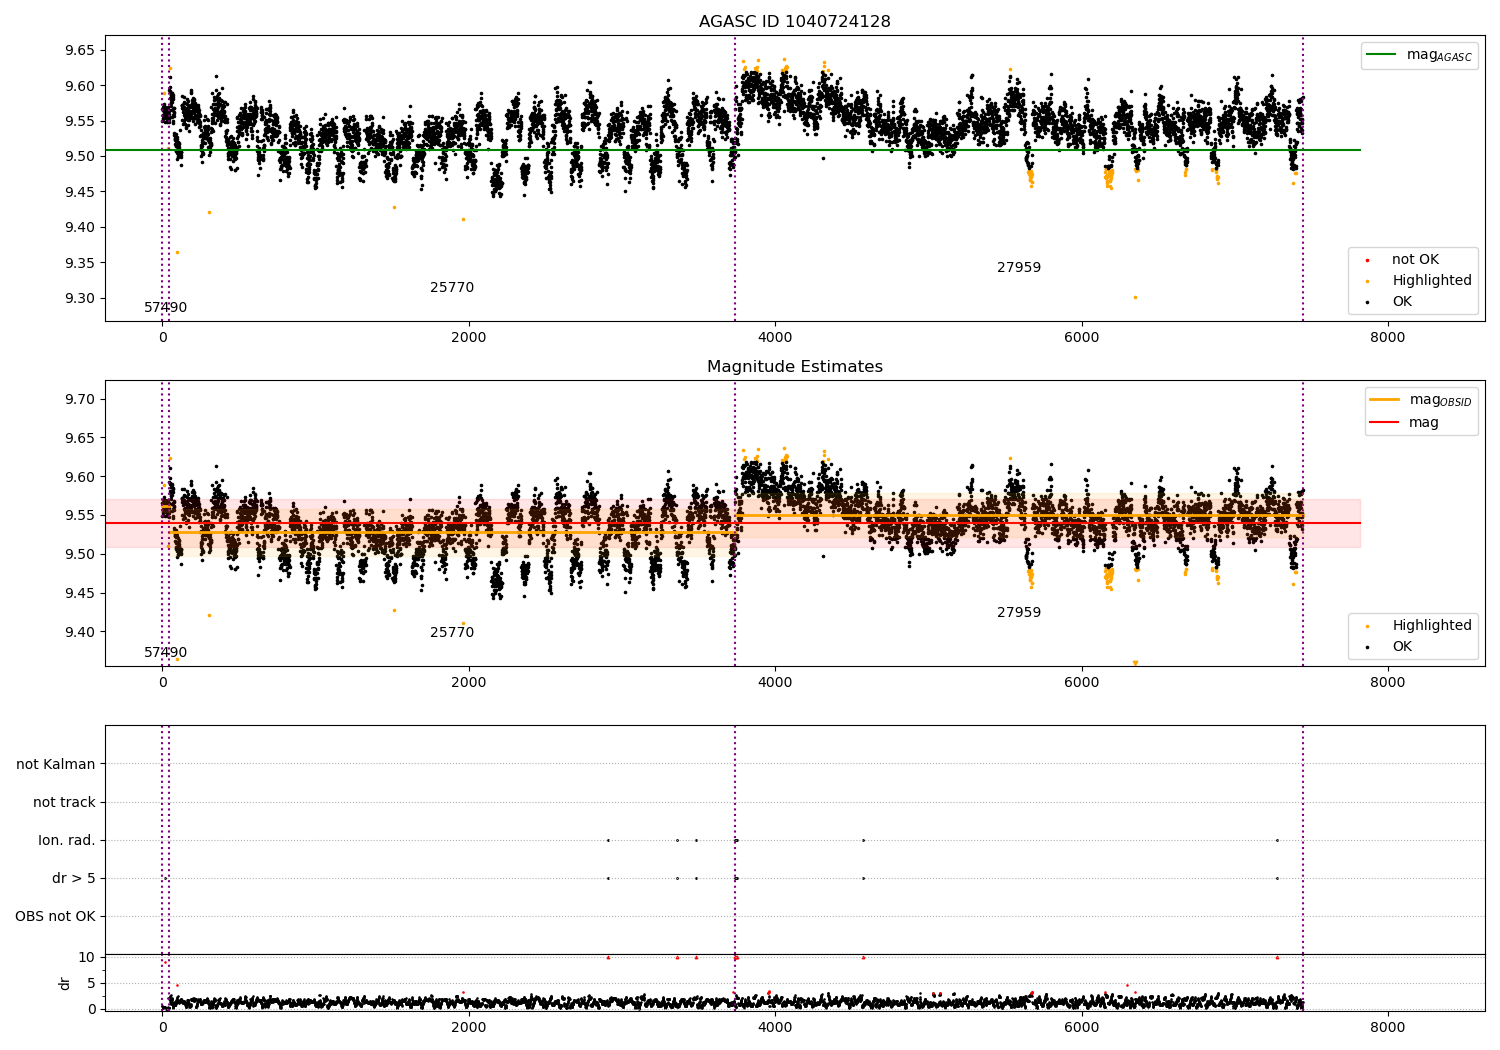Click the '9.70' tick on the middle plot
The image size is (1500, 1050).
click(80, 399)
